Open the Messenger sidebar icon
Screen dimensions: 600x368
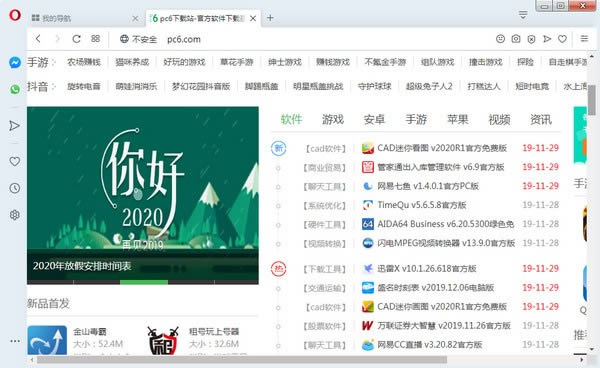pos(15,62)
